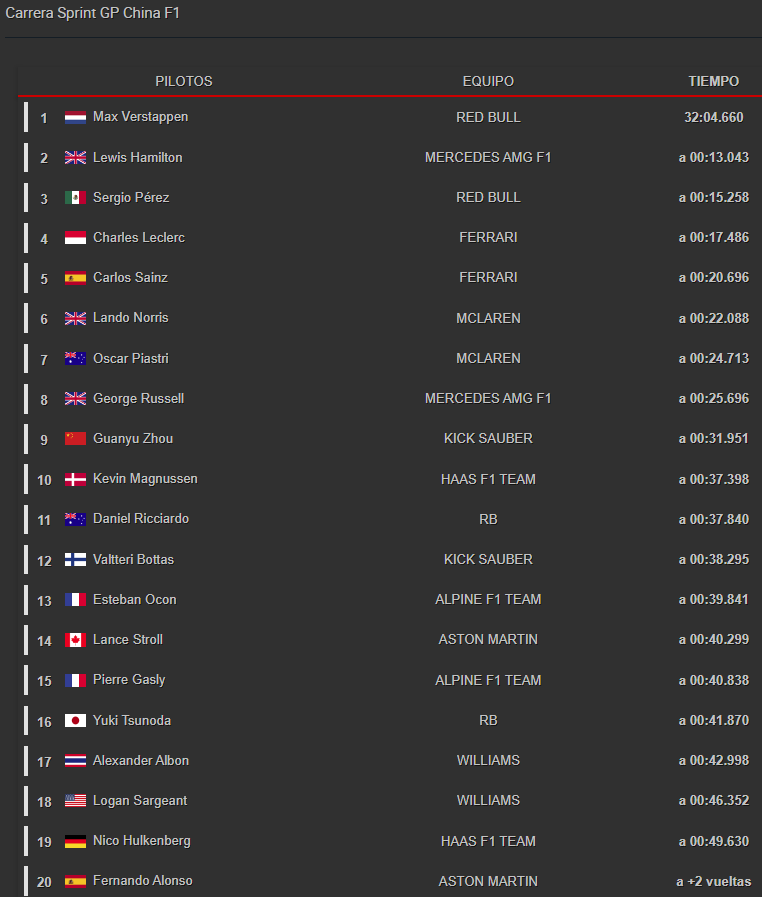Click the UK flag beside Lewis Hamilton
Screen dimensions: 762x897
point(76,157)
